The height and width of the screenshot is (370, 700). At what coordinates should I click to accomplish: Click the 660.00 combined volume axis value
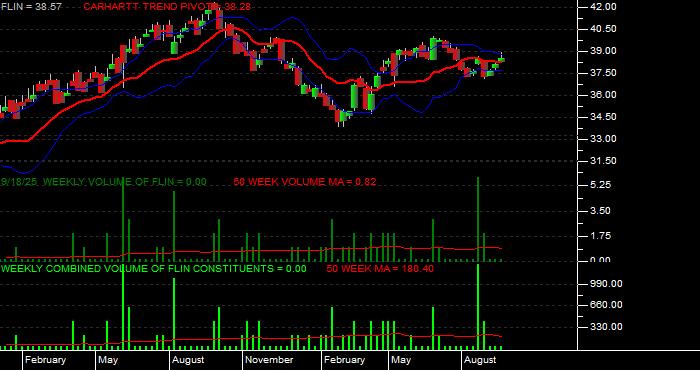(x=606, y=305)
